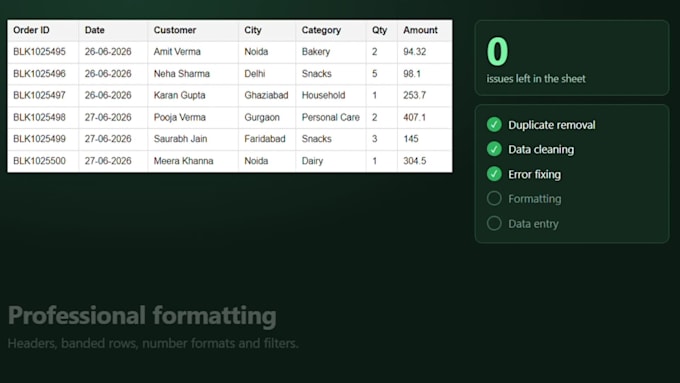Select the Formatting checklist label
The image size is (680, 383).
coord(535,199)
